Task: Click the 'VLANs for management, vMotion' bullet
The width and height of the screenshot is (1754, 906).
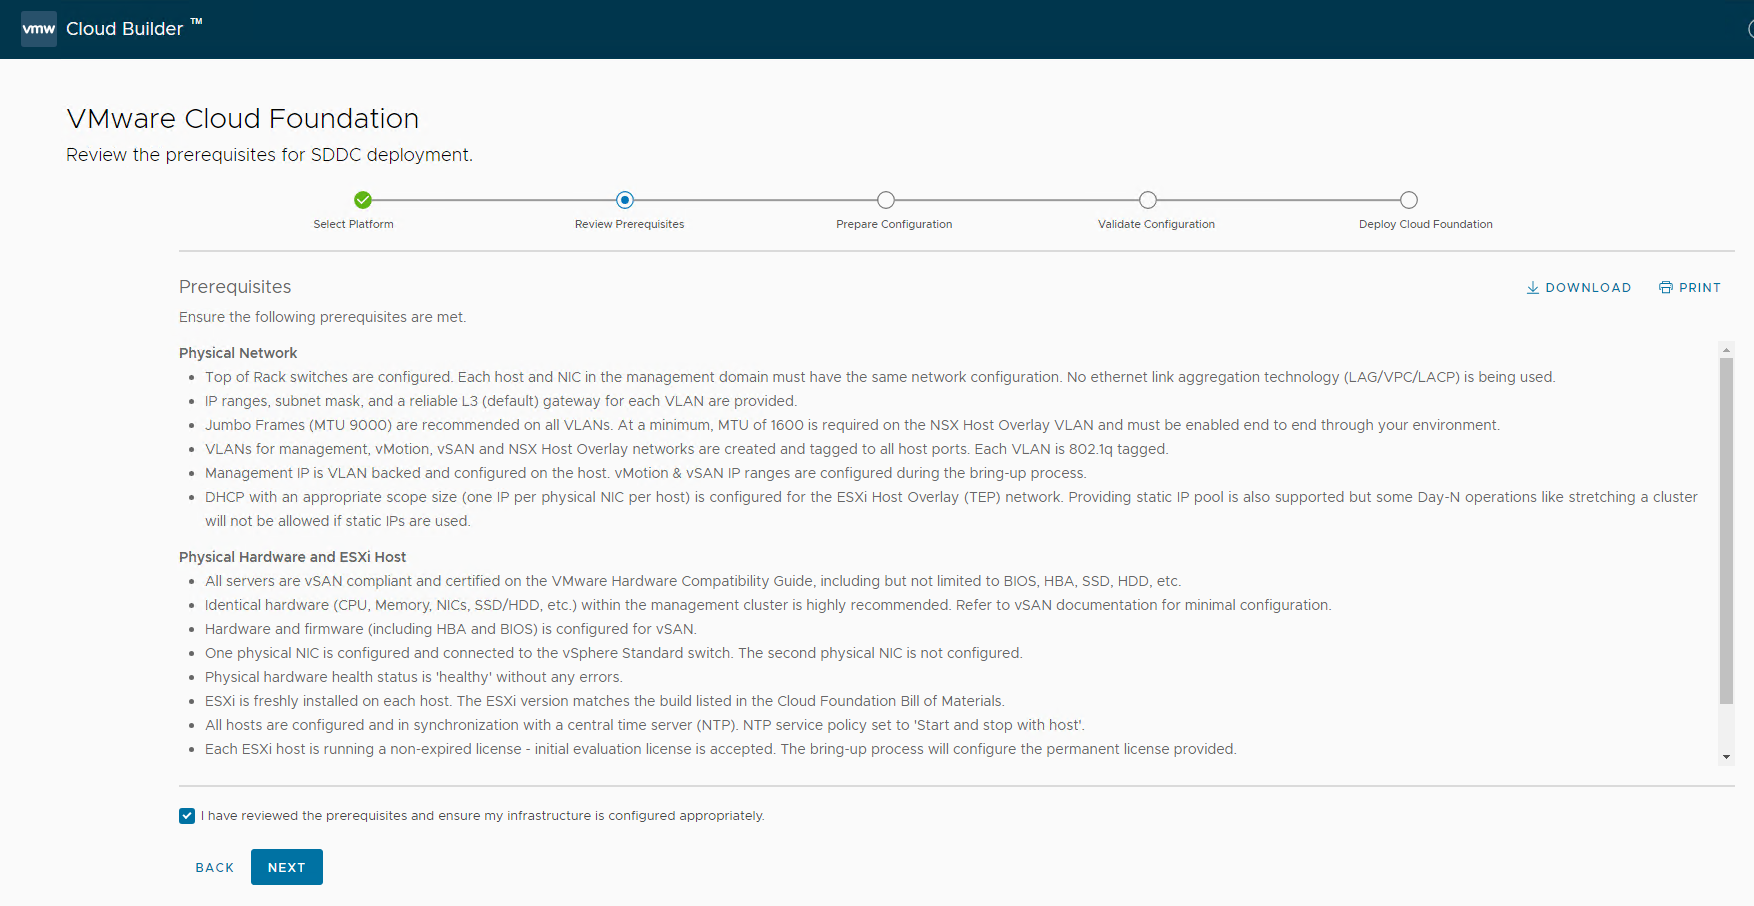Action: pyautogui.click(x=687, y=449)
